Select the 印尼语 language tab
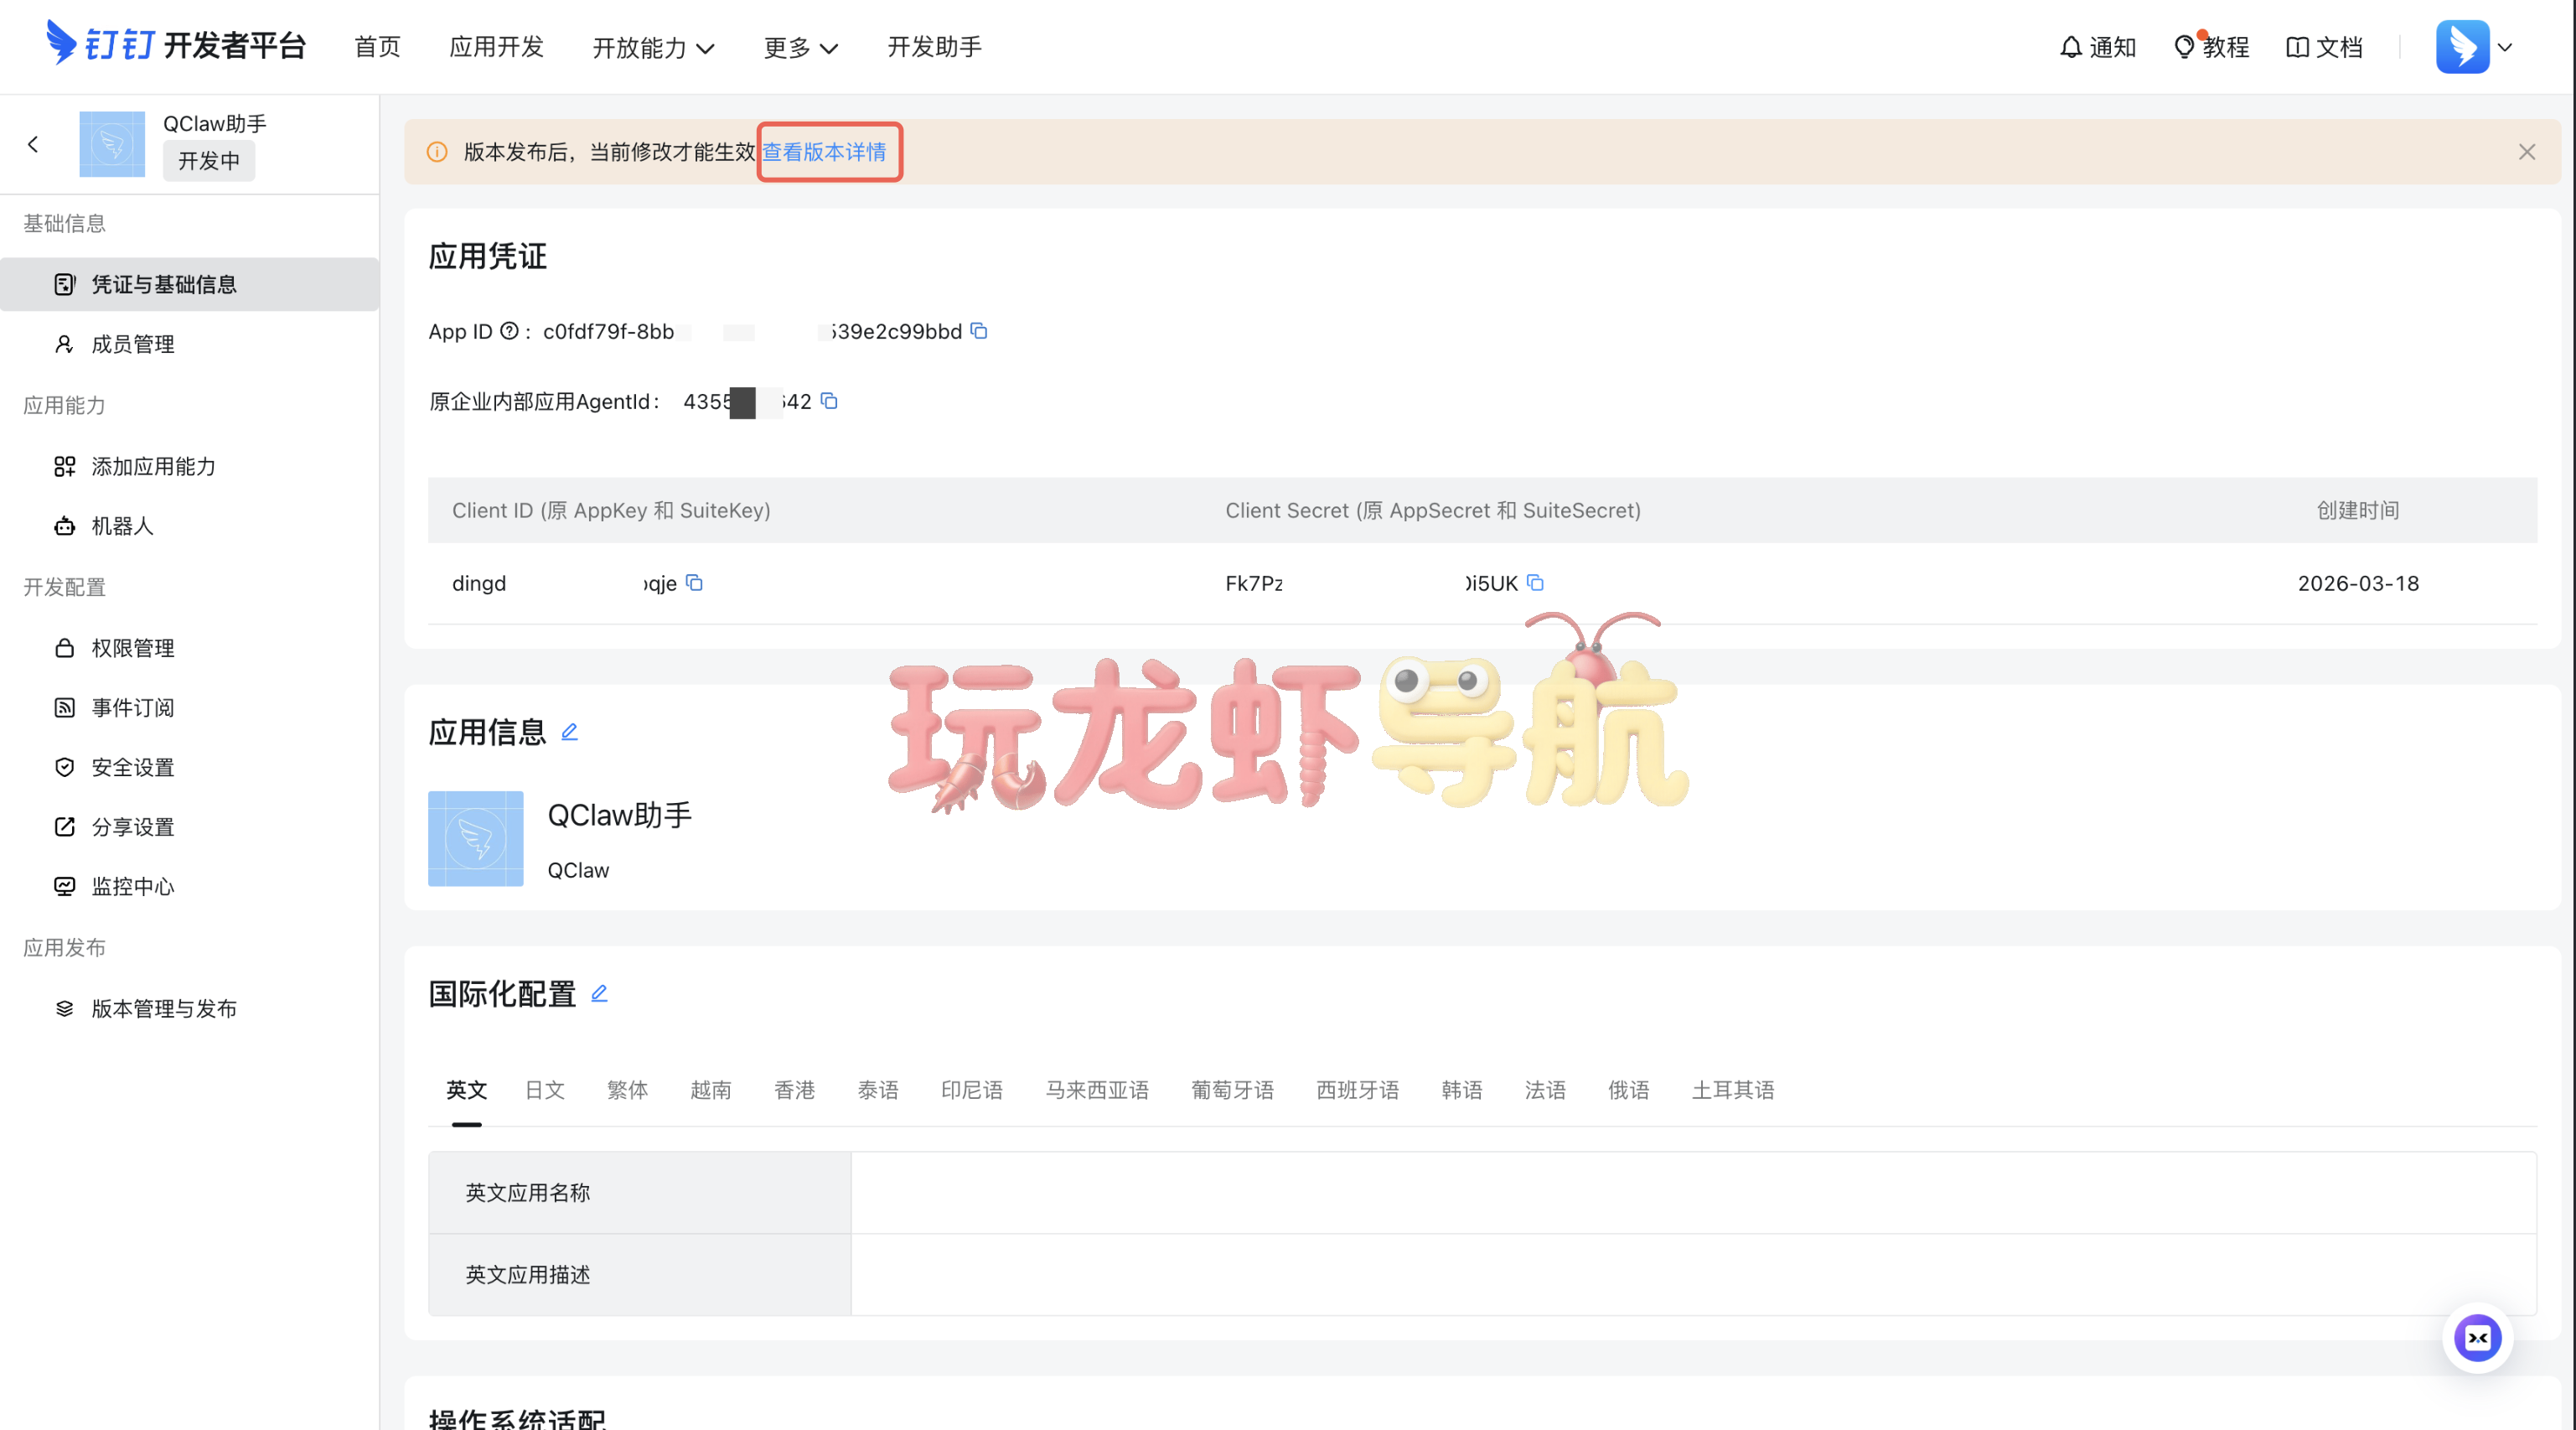This screenshot has width=2576, height=1430. tap(972, 1090)
